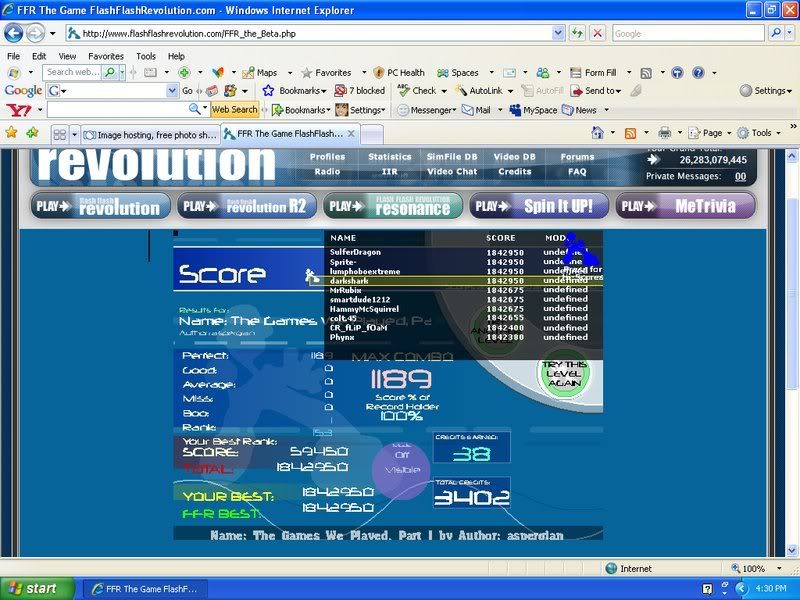Image resolution: width=800 pixels, height=600 pixels.
Task: Click the Print icon in command bar
Action: 664,132
